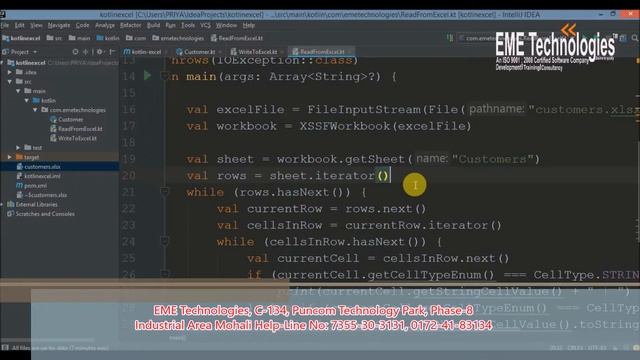Run main via the green gutter arrow
Screen dimensions: 640x360
(x=147, y=76)
